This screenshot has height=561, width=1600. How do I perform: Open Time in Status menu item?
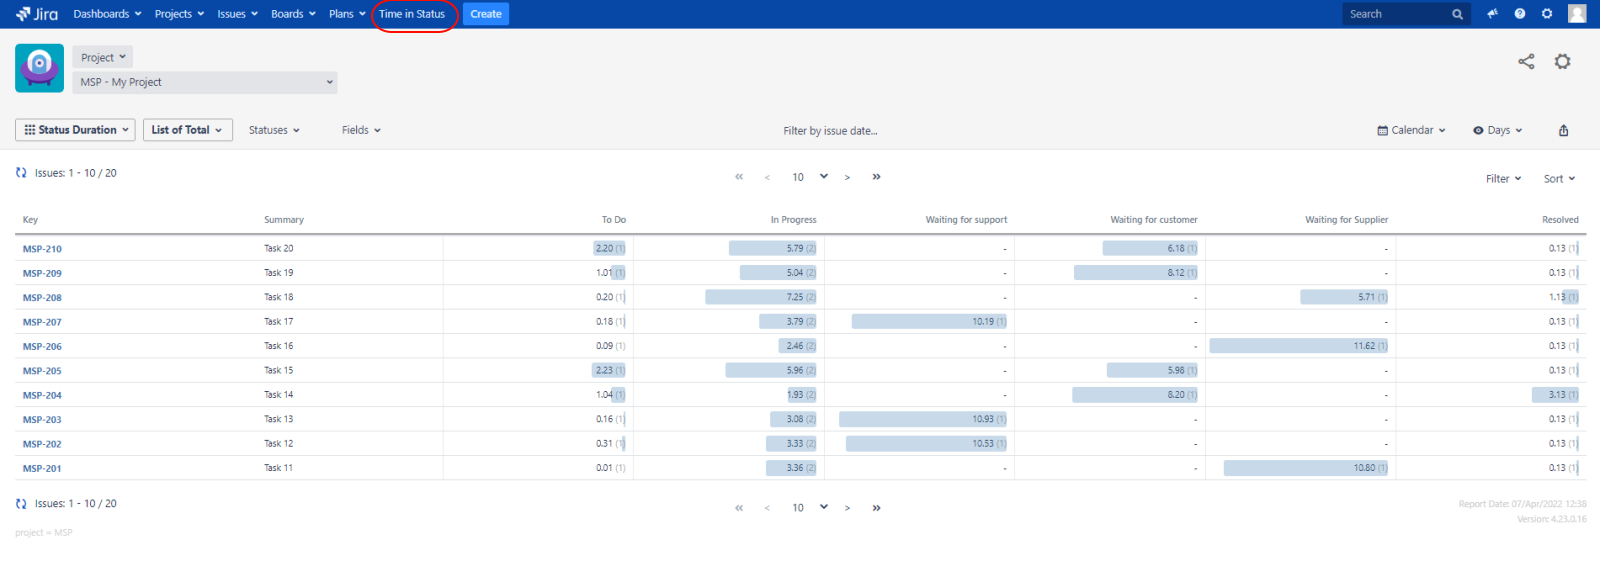click(412, 14)
